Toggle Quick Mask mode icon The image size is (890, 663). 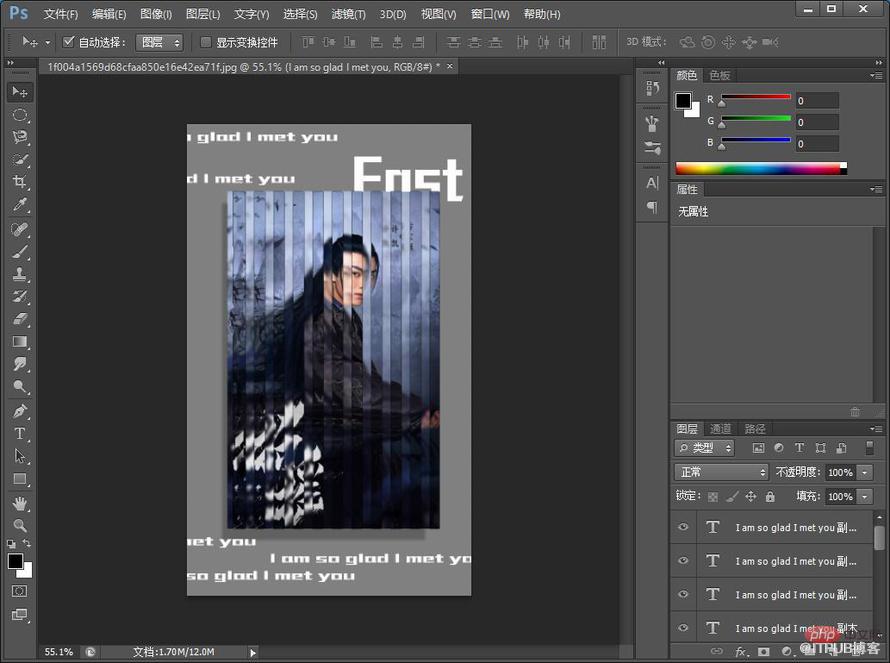(19, 591)
